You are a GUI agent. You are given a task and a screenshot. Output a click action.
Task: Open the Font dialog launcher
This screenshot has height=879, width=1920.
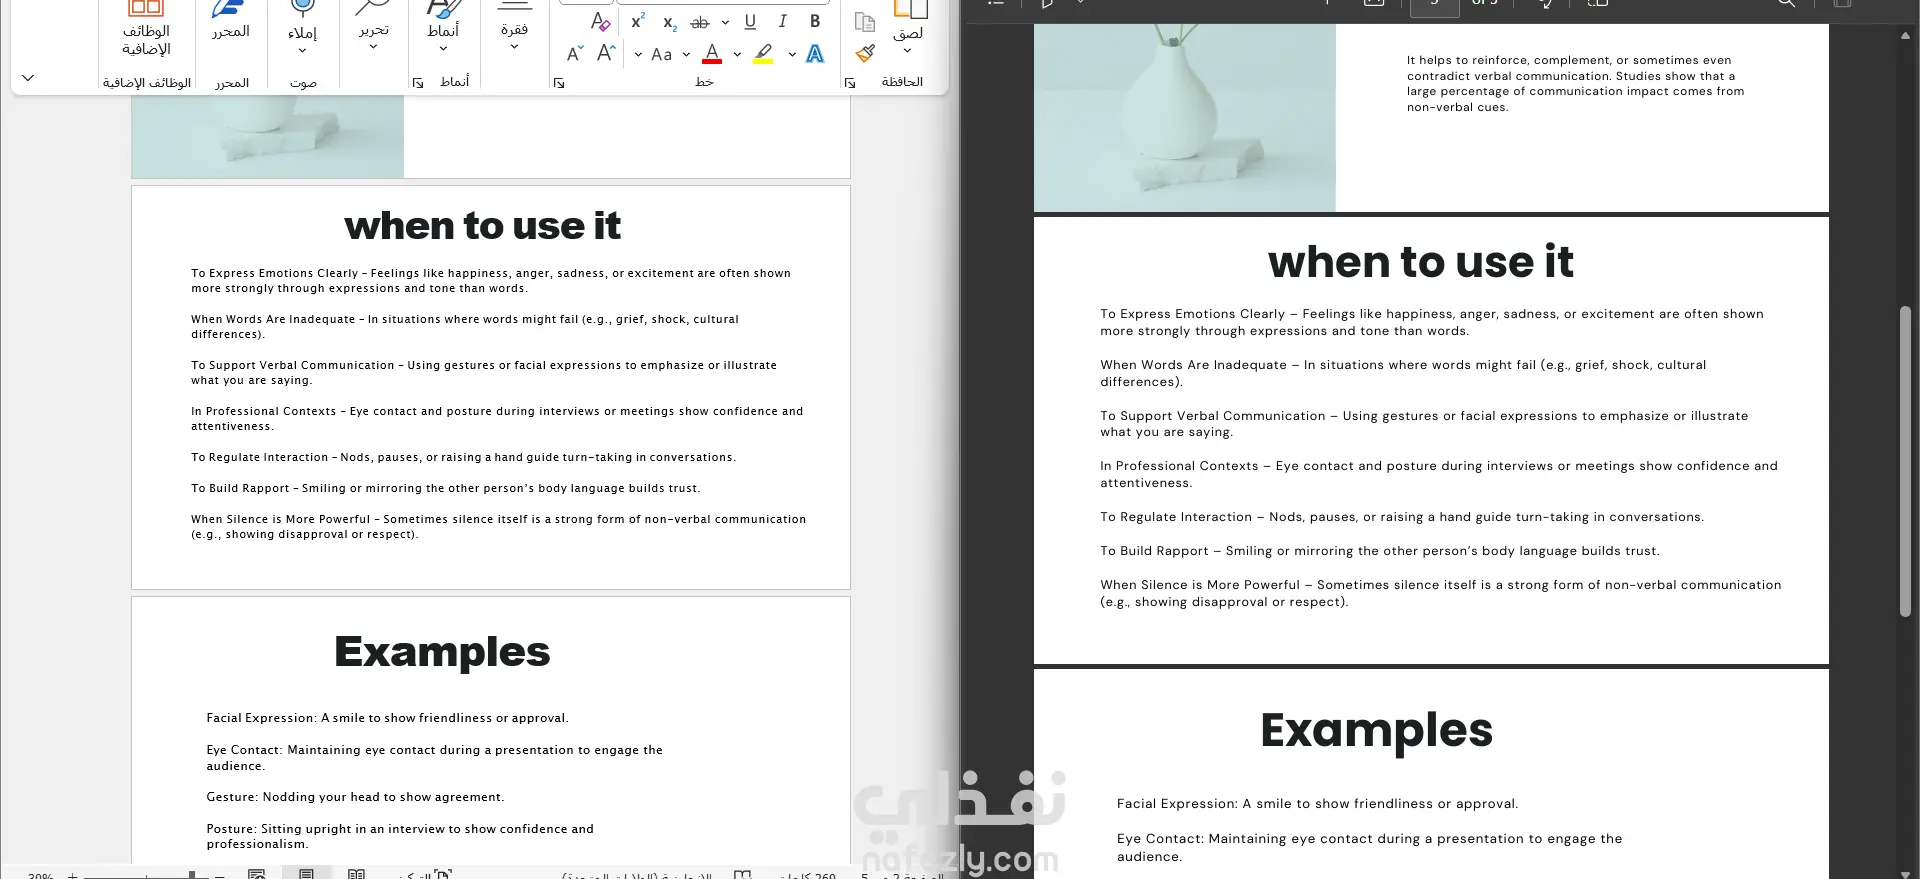coord(559,83)
